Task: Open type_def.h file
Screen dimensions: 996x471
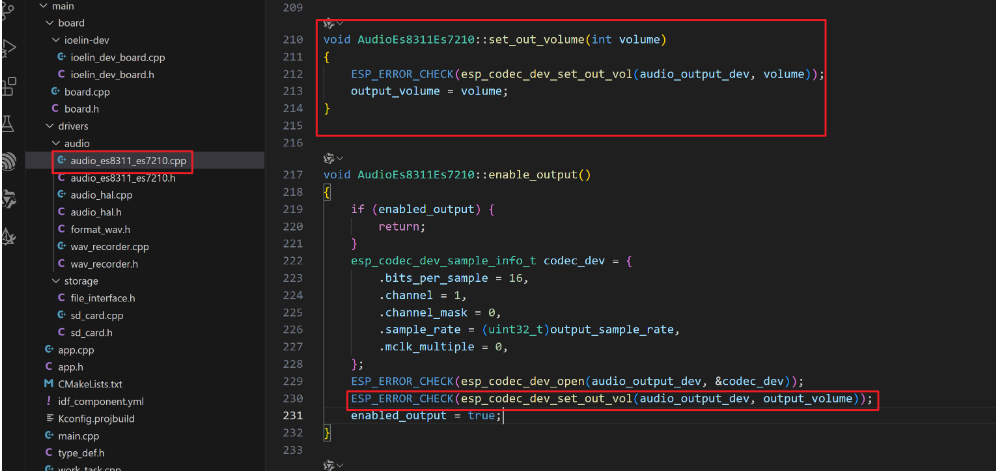Action: click(81, 453)
